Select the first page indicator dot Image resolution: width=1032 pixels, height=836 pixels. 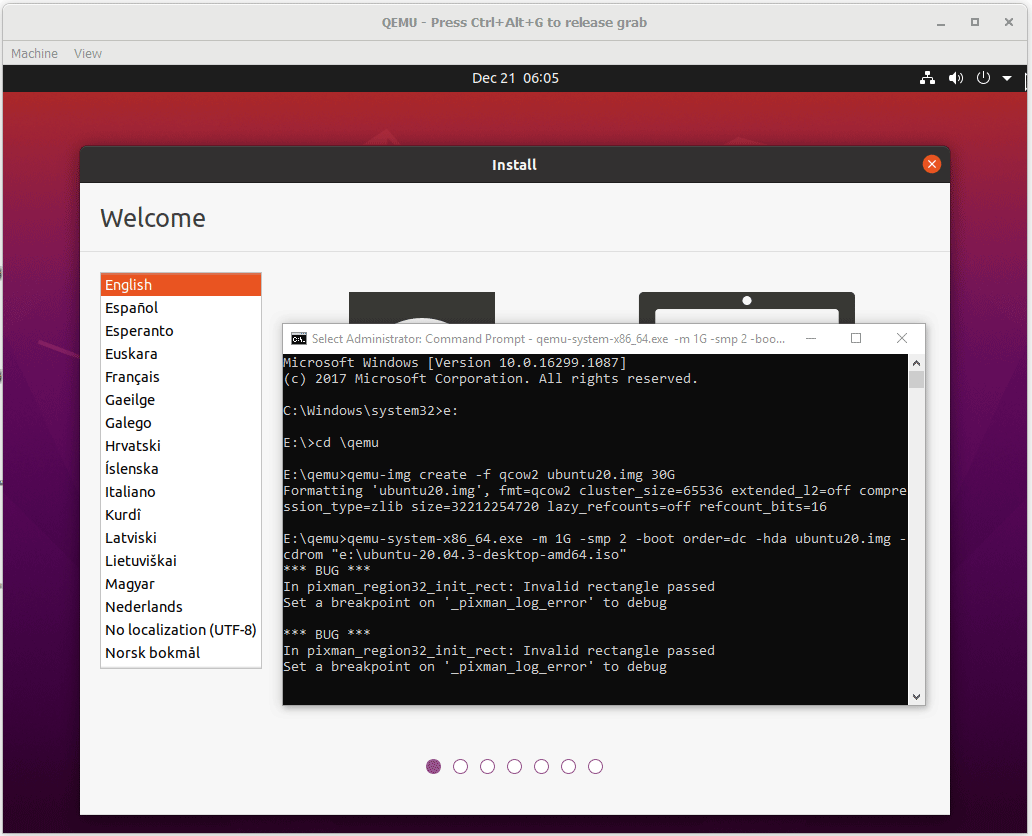pyautogui.click(x=433, y=766)
